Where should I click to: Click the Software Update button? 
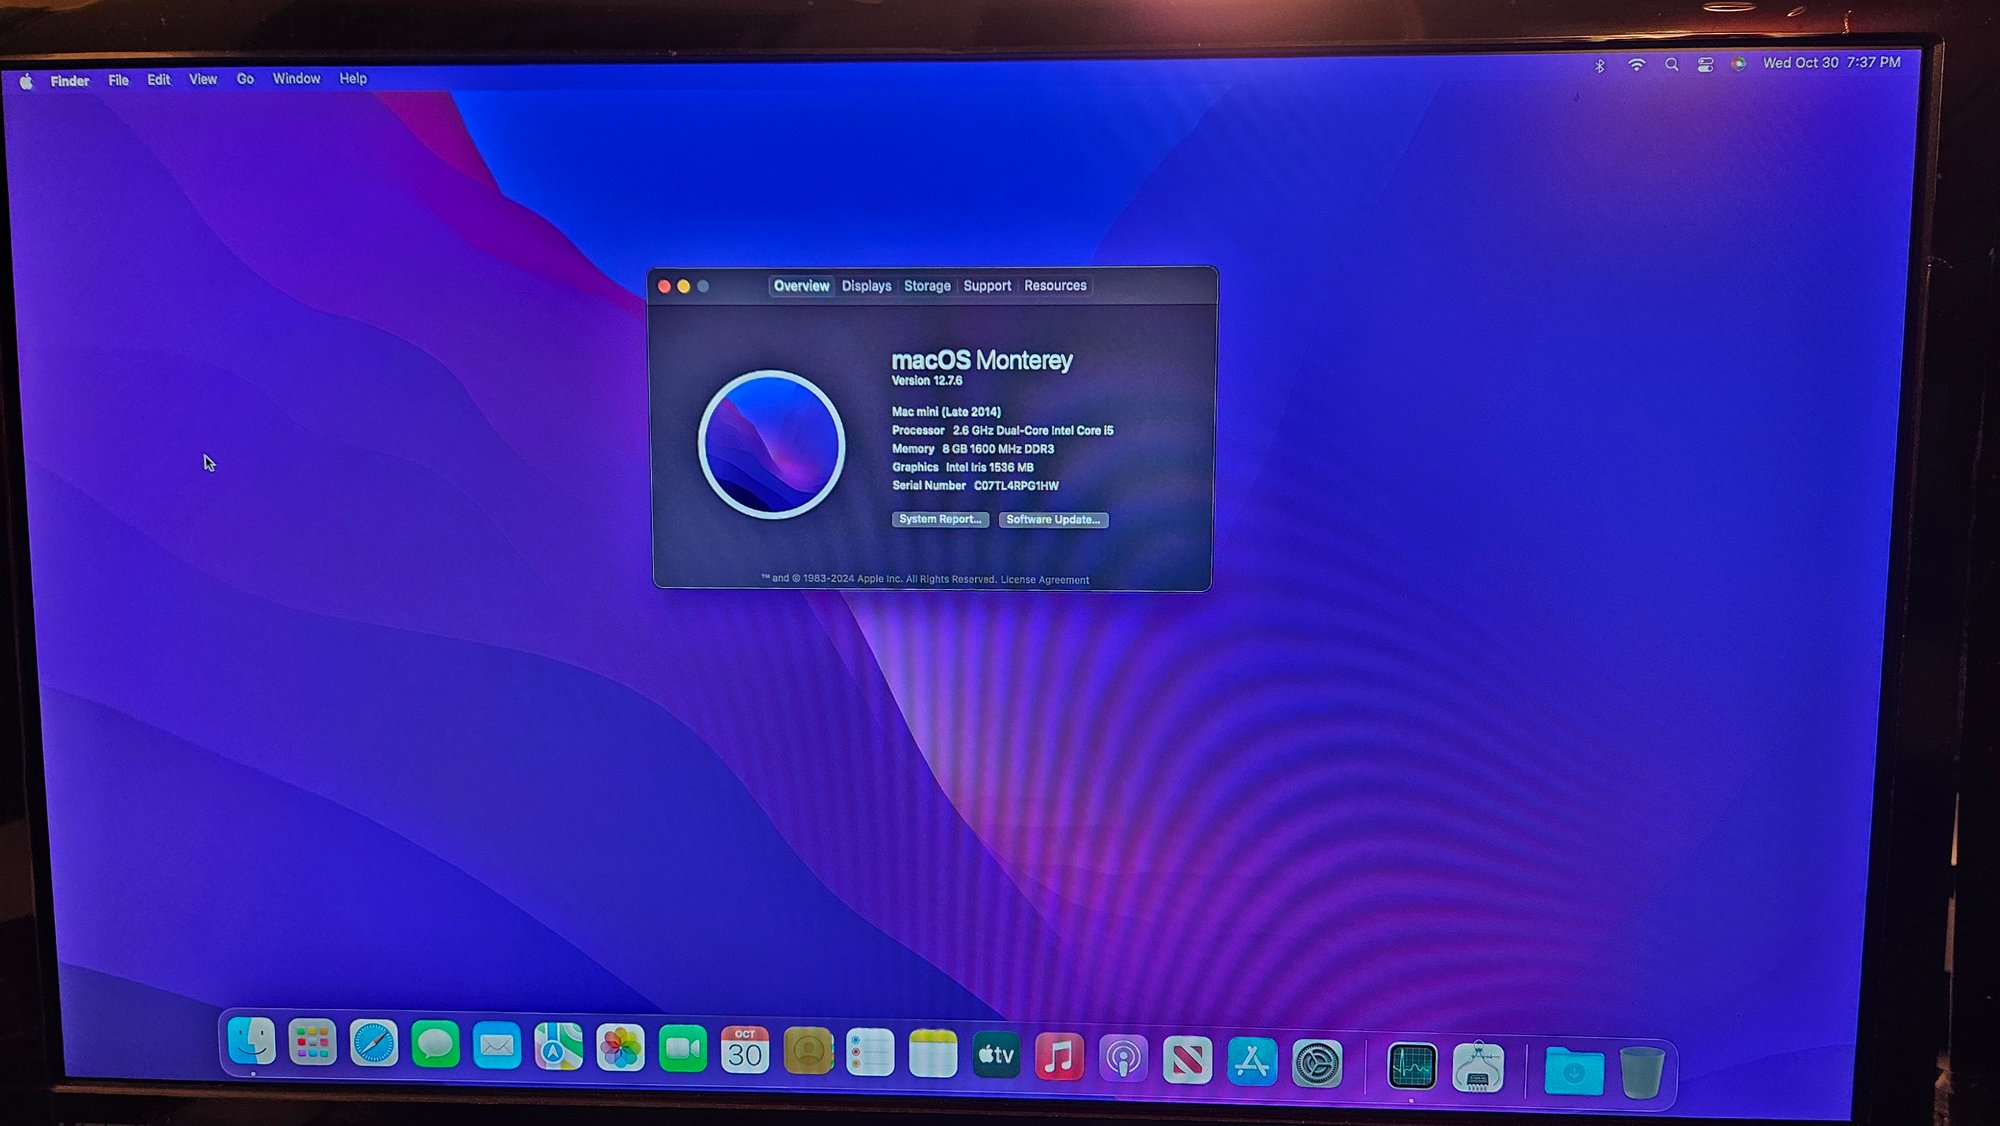point(1053,520)
